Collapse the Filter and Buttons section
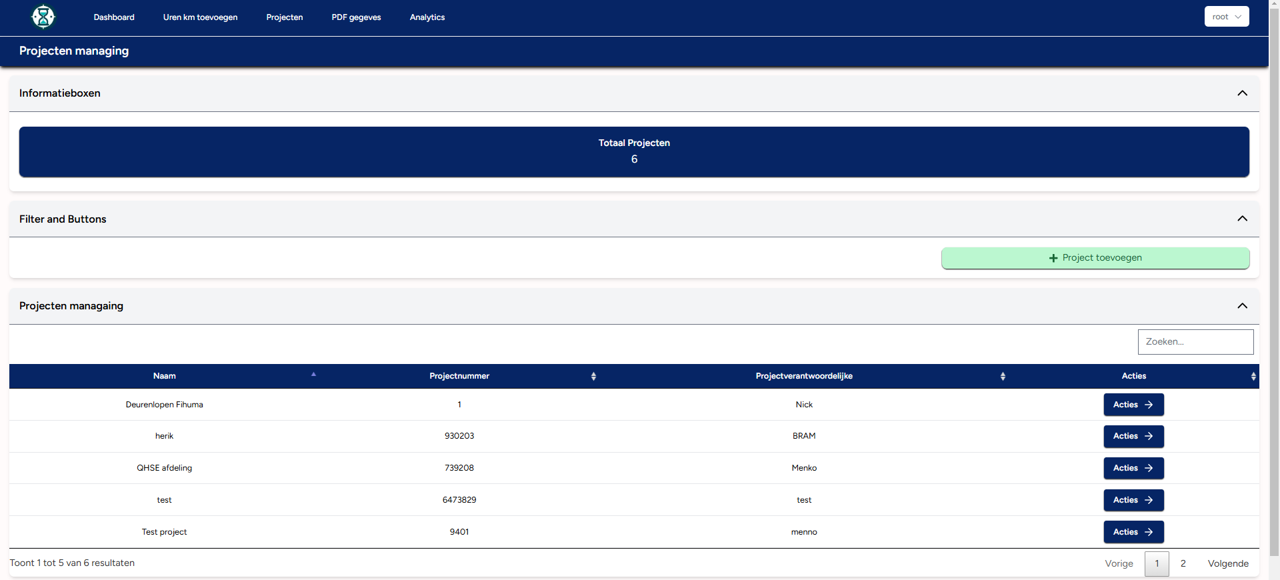 pos(1242,219)
